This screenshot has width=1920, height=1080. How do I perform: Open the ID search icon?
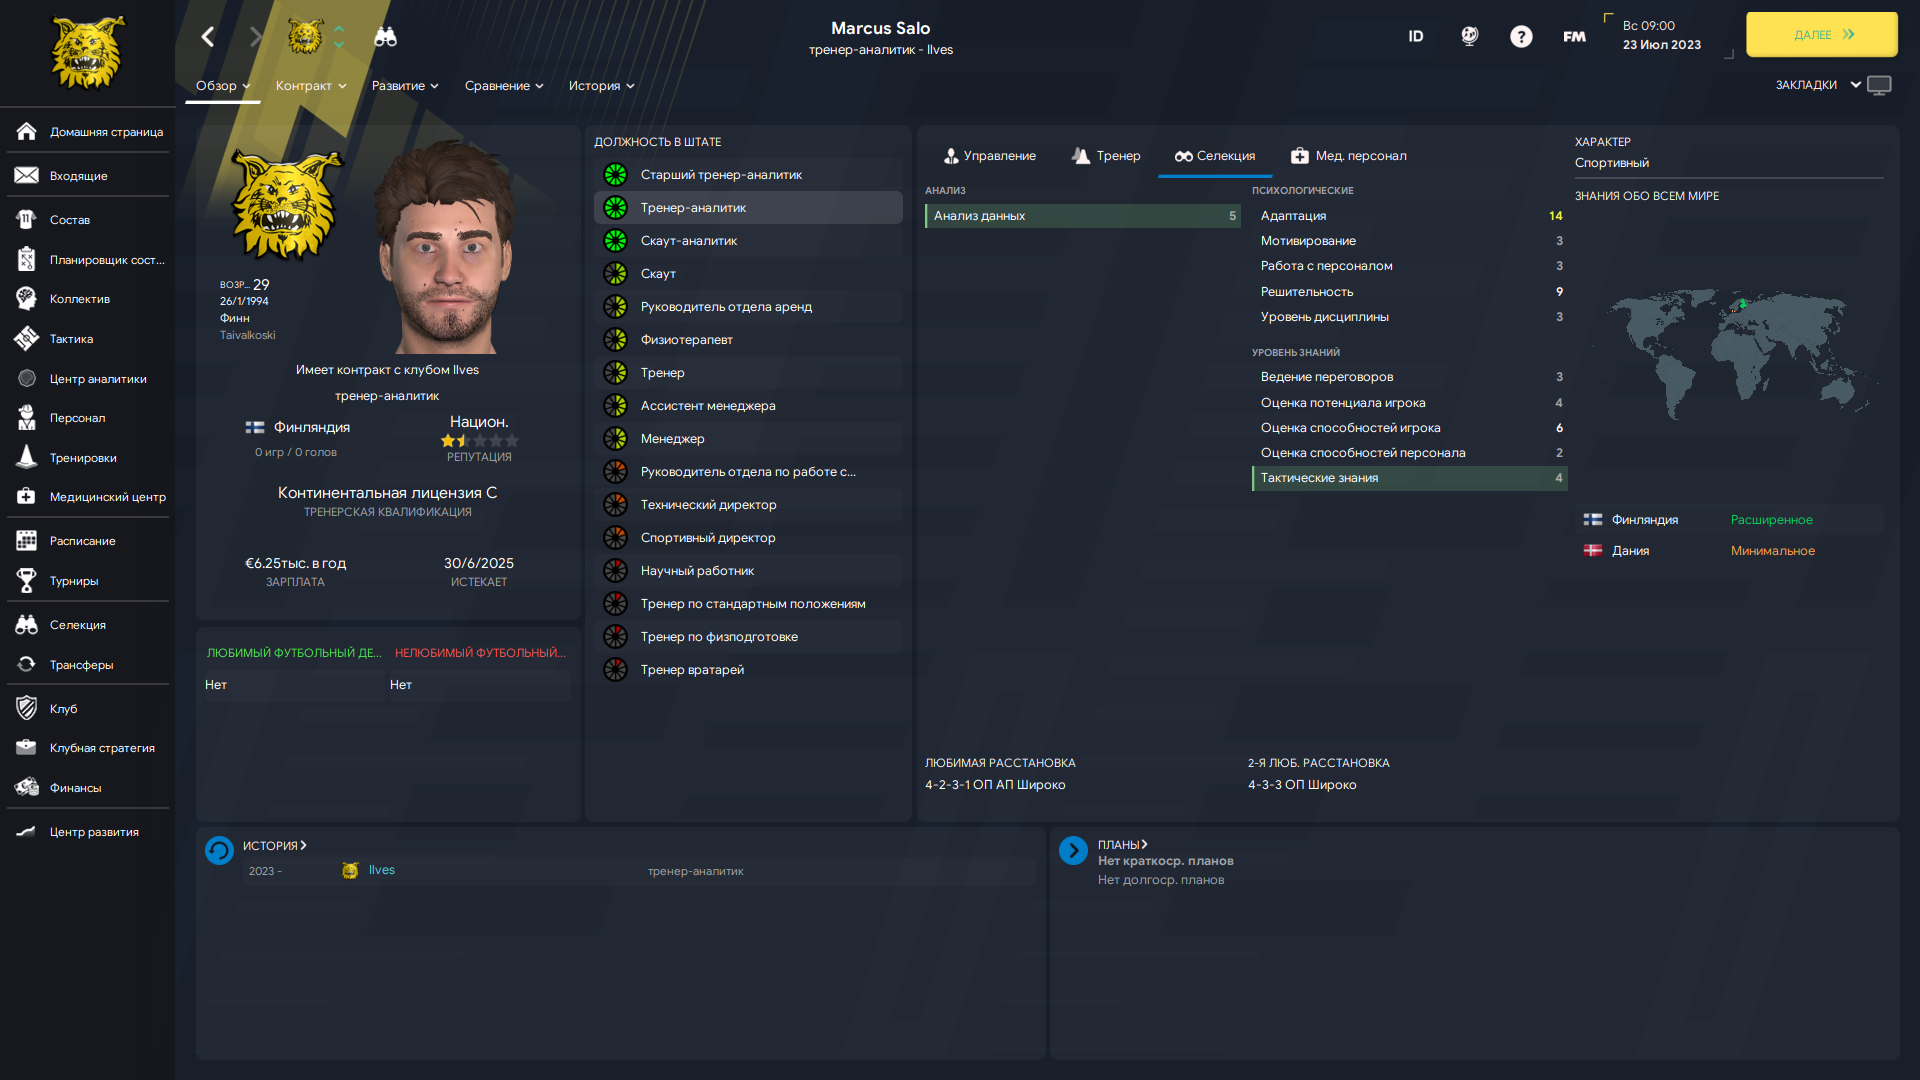coord(1416,37)
